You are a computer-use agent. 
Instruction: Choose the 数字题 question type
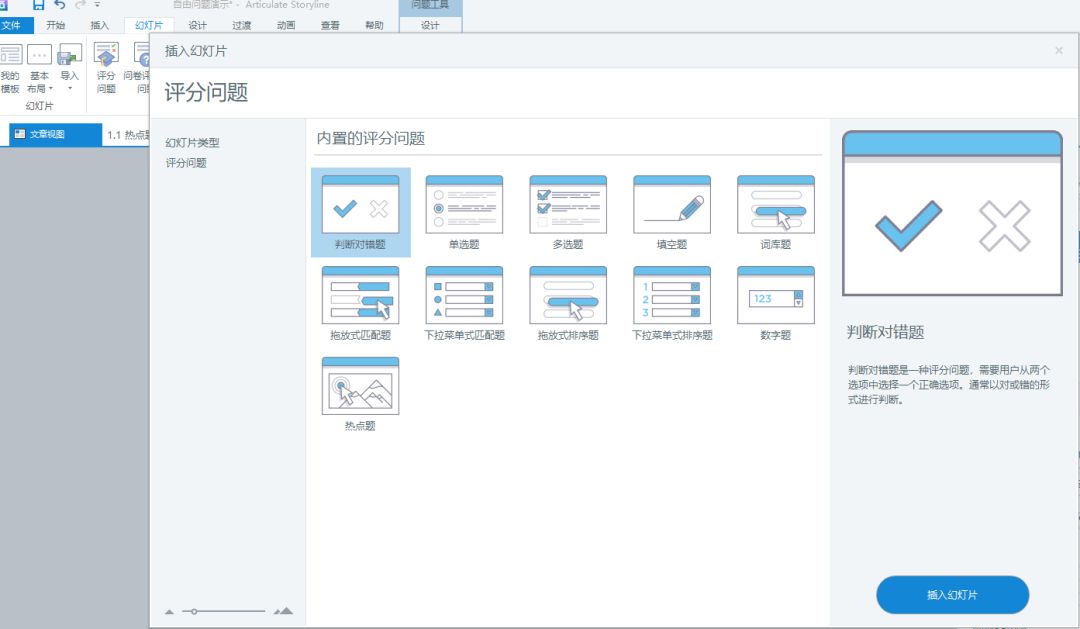click(776, 303)
